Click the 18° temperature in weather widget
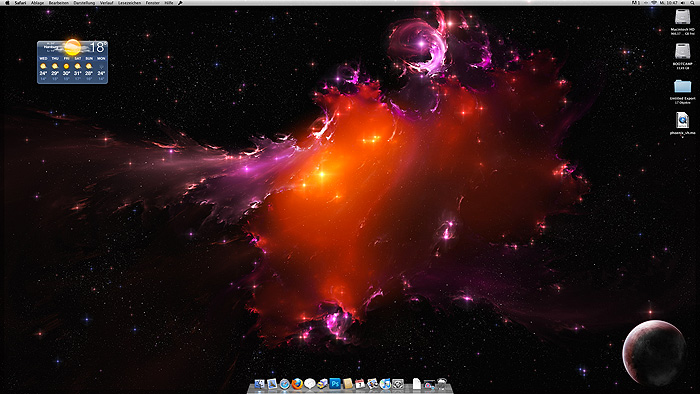The width and height of the screenshot is (700, 394). tap(98, 47)
